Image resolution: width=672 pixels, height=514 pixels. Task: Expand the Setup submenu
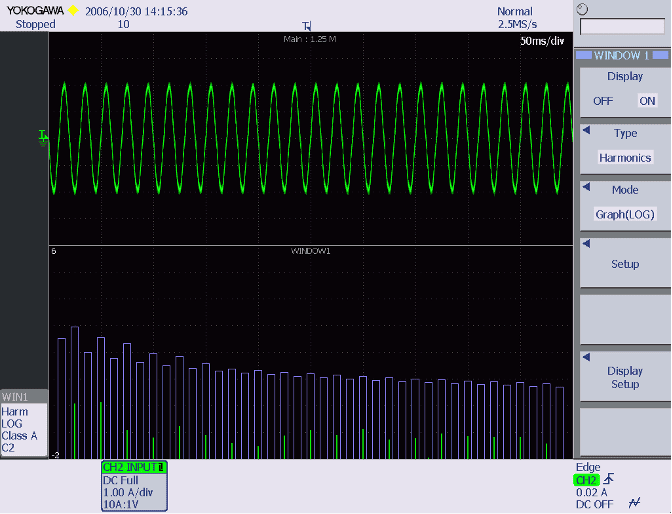click(625, 265)
